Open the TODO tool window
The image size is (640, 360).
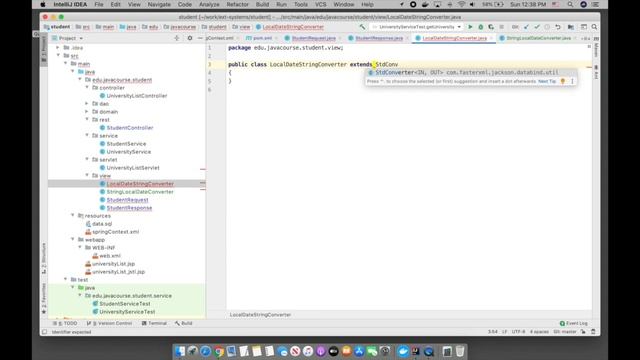click(x=65, y=323)
